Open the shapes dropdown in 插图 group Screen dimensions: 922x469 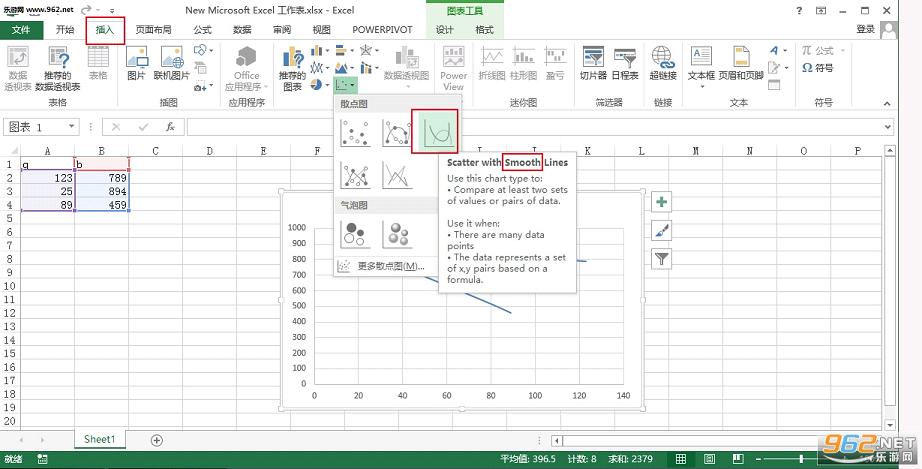click(203, 51)
